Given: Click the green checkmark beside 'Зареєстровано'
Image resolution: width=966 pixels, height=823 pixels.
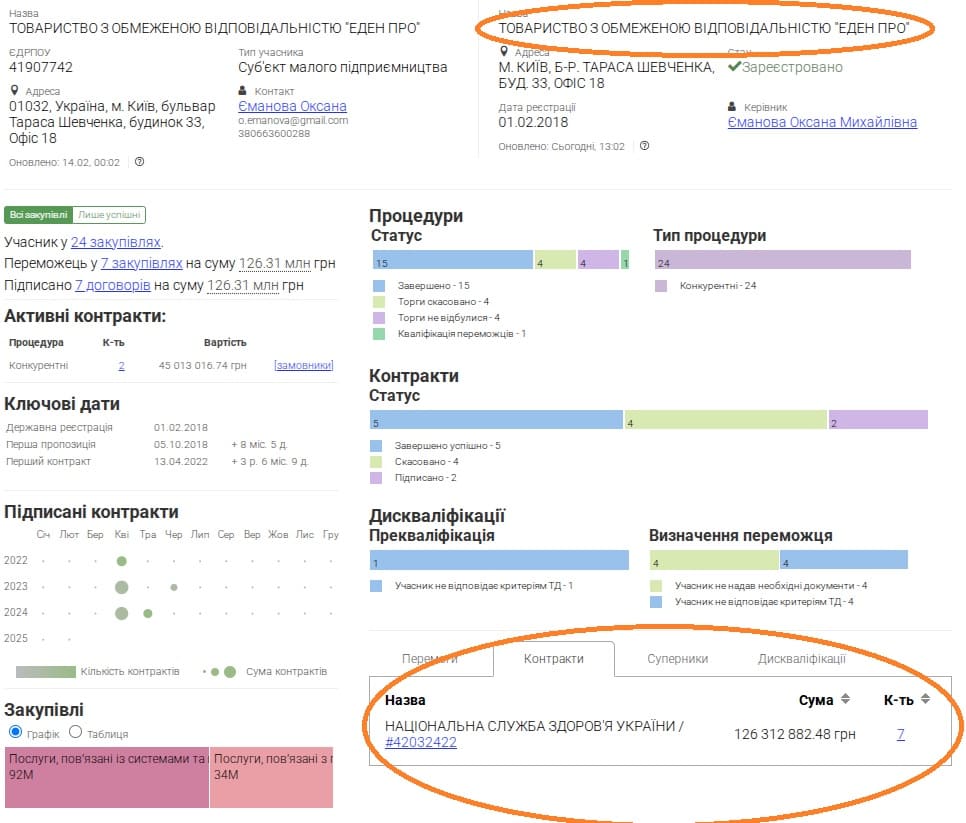Looking at the screenshot, I should (734, 67).
